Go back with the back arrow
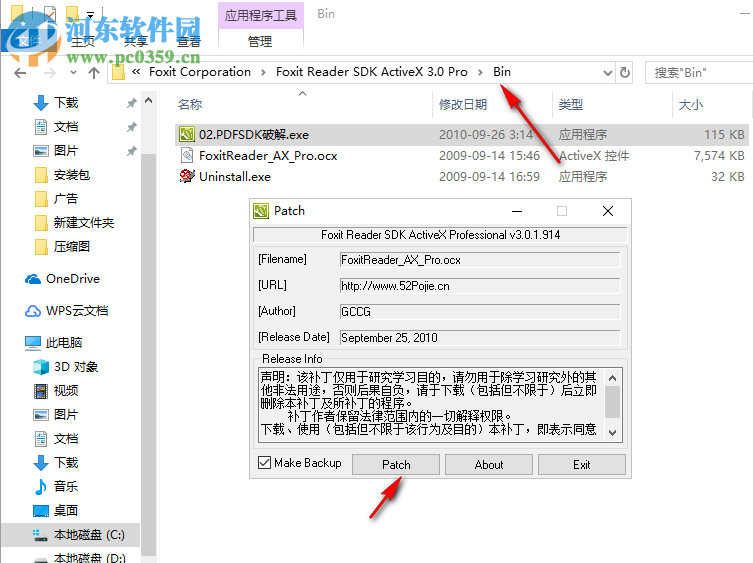 click(20, 73)
